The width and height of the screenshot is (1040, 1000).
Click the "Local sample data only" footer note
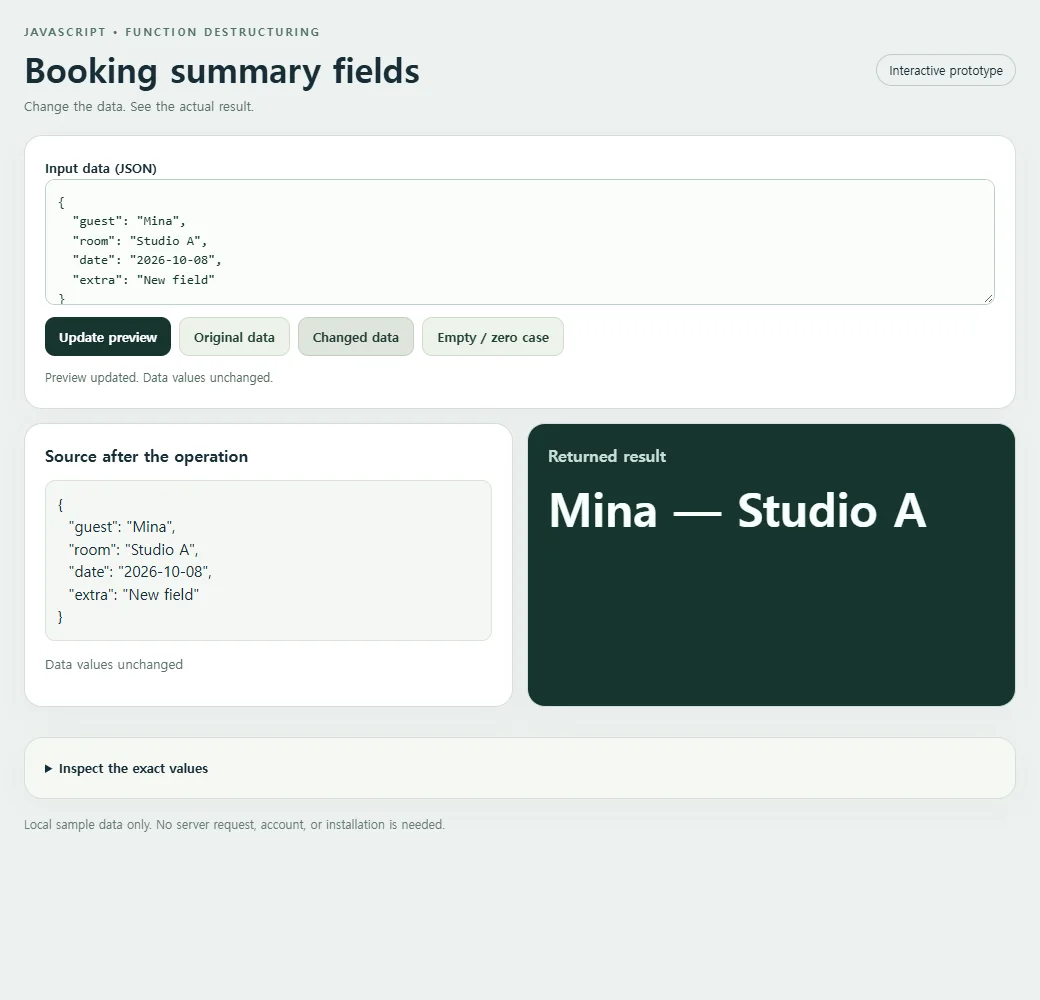tap(234, 824)
